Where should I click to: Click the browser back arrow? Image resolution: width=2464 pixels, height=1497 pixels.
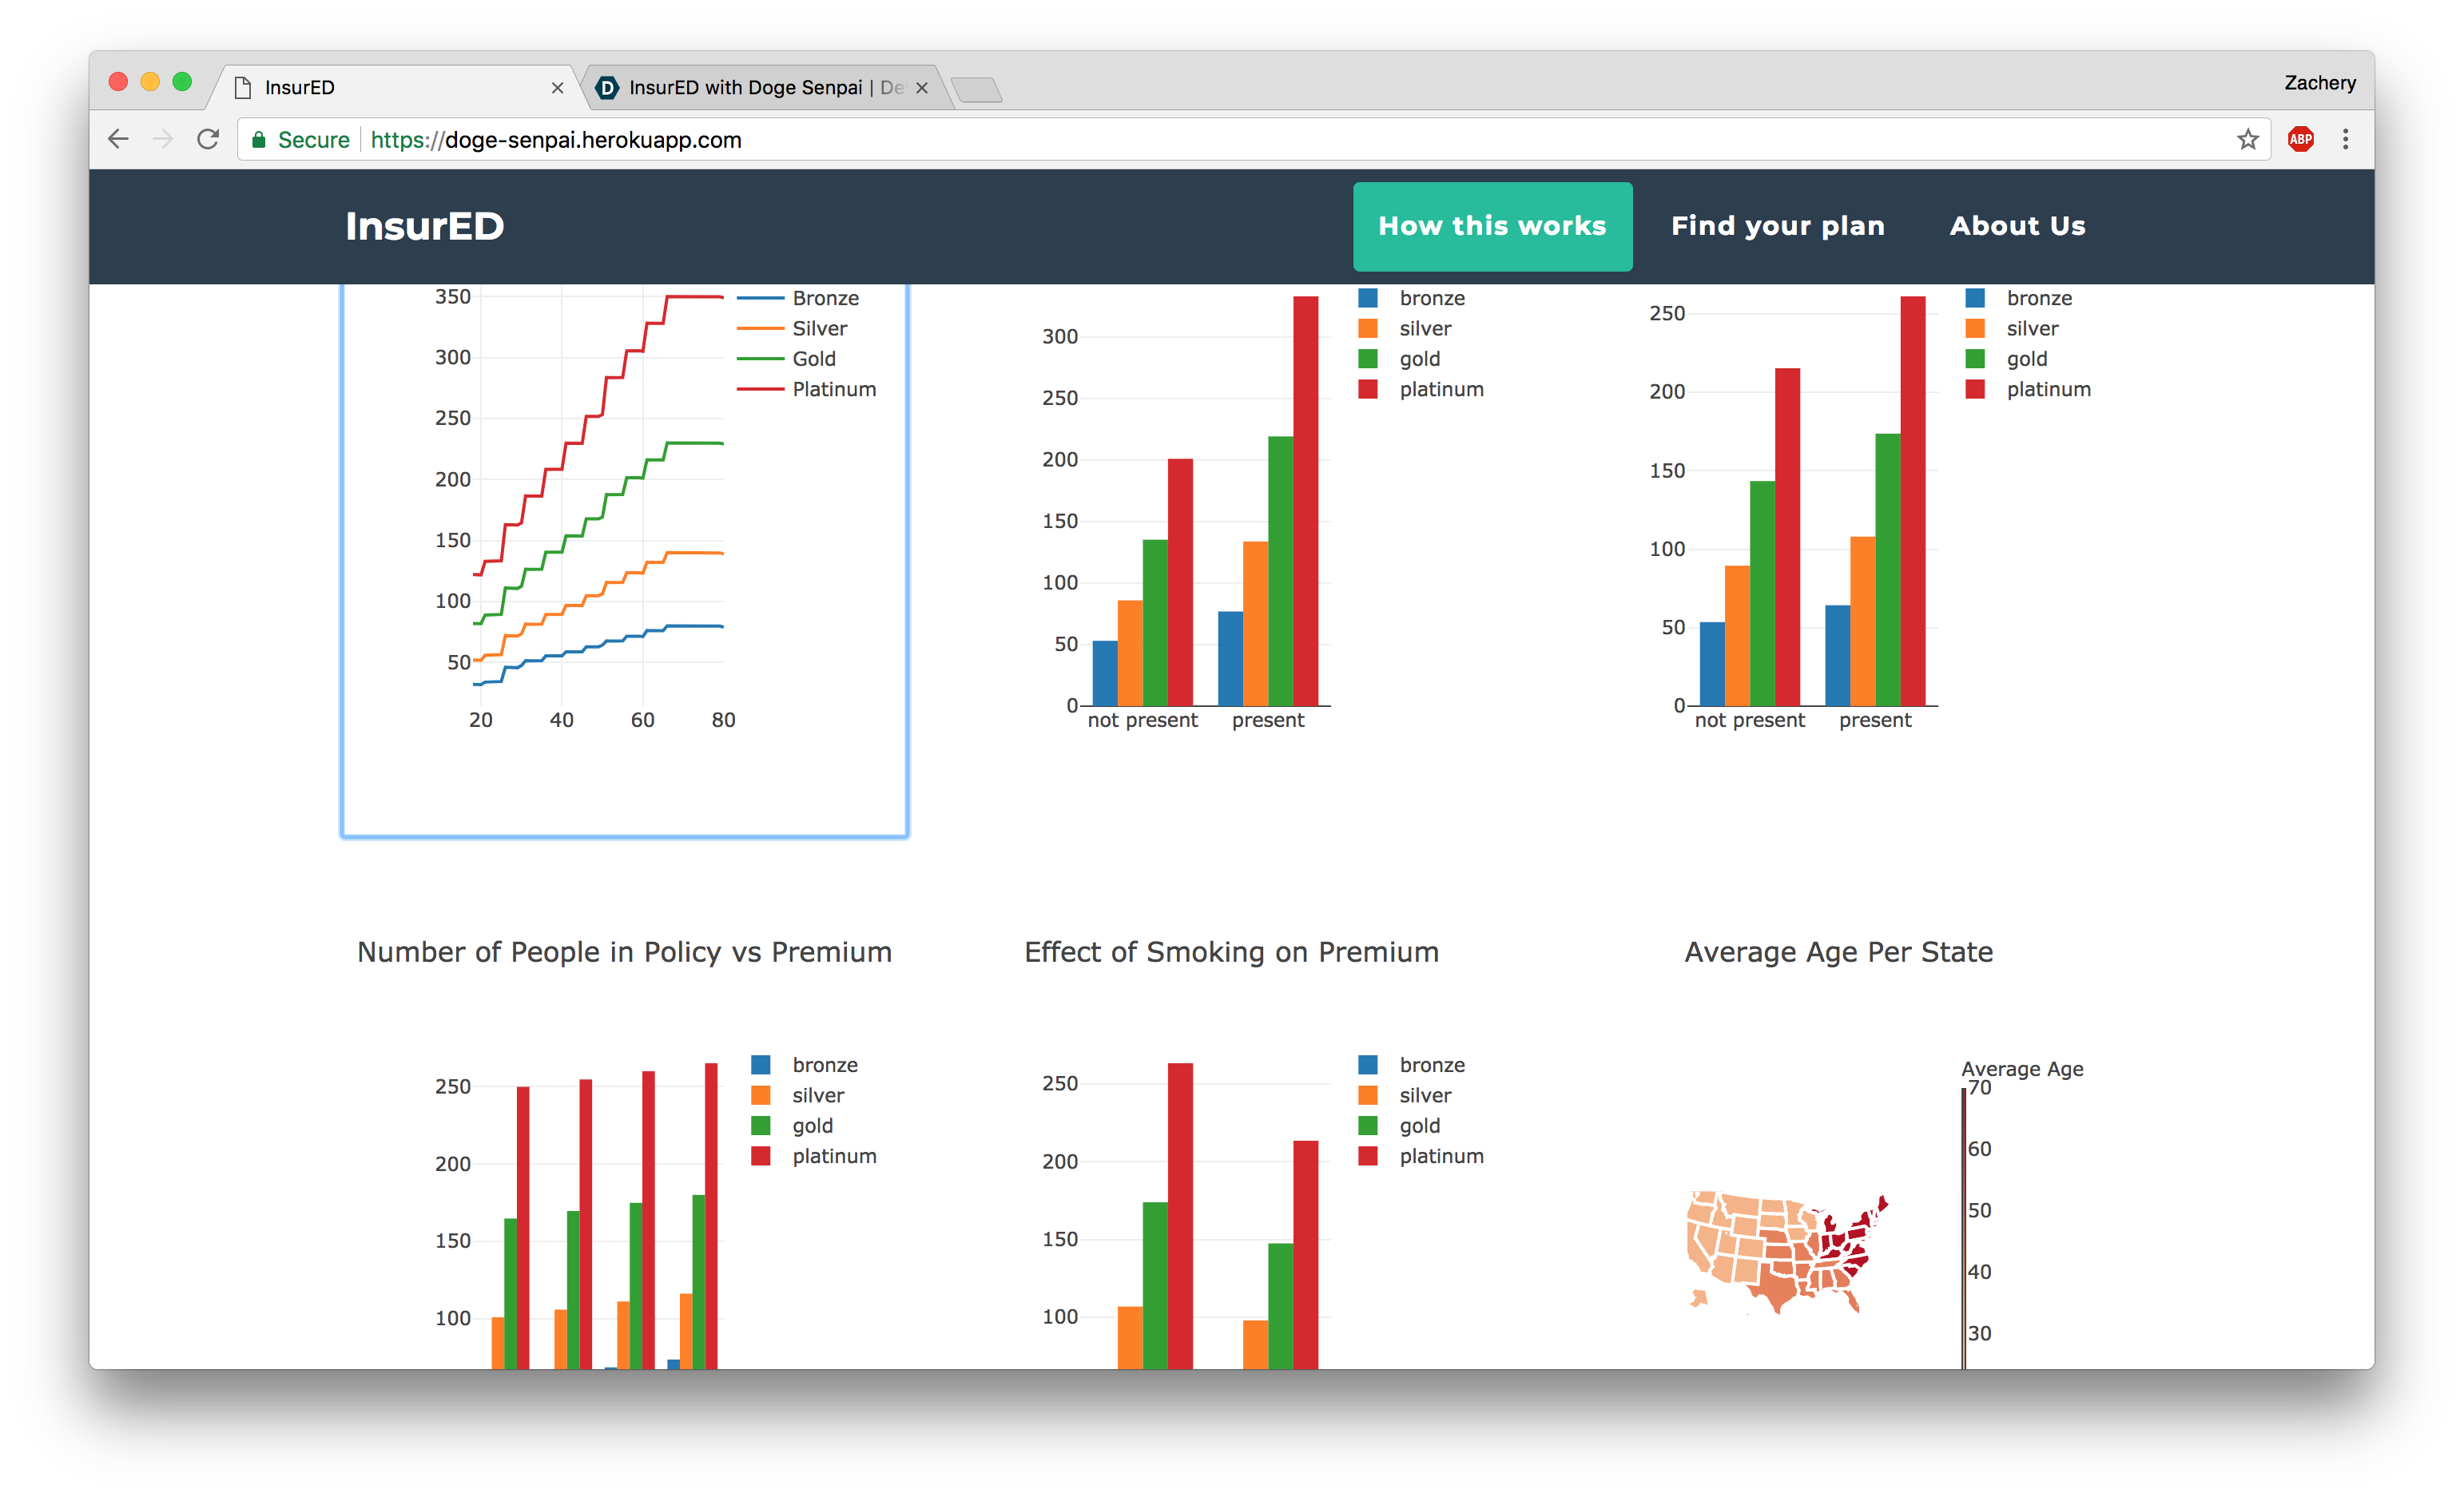118,139
